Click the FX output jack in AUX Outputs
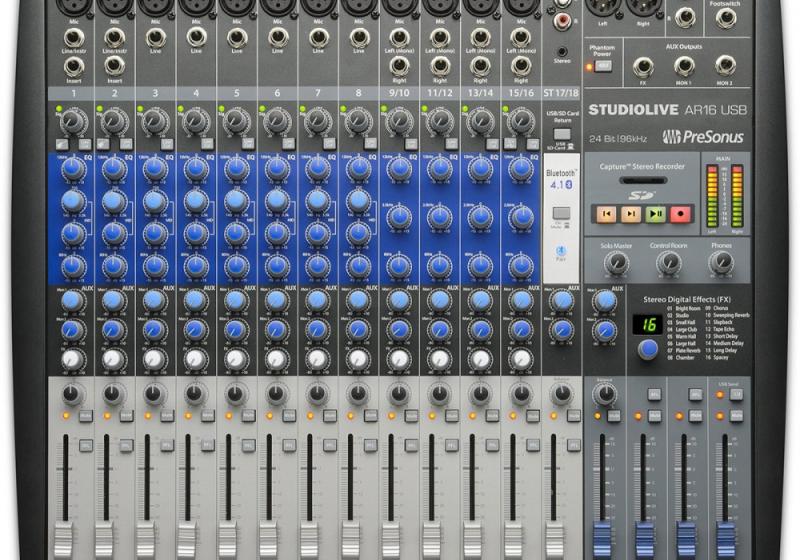Screen dimensions: 800x560 coord(641,66)
